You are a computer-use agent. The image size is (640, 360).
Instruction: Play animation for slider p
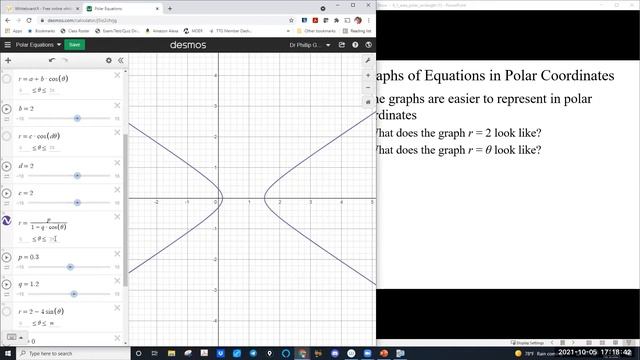(x=7, y=257)
